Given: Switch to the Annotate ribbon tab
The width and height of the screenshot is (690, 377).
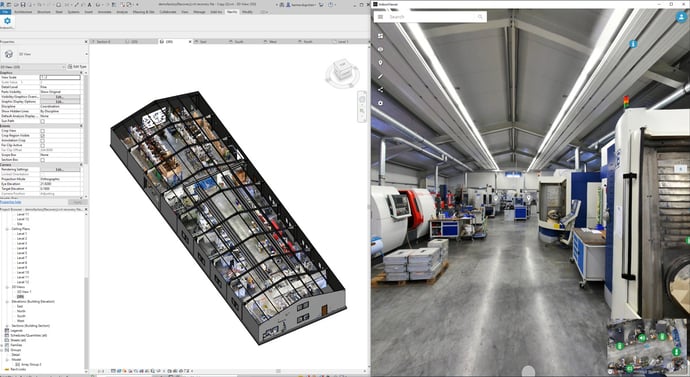Looking at the screenshot, I should tap(104, 12).
